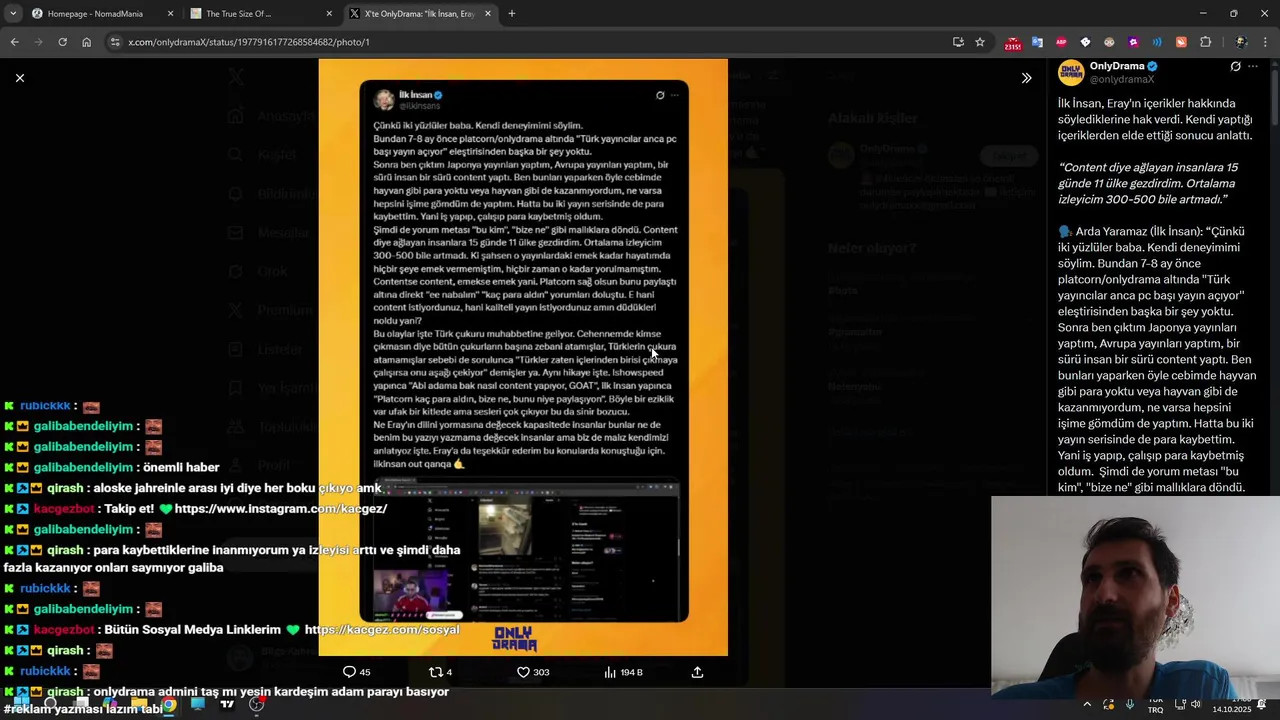View analytics icon showing 194 B

pos(623,672)
